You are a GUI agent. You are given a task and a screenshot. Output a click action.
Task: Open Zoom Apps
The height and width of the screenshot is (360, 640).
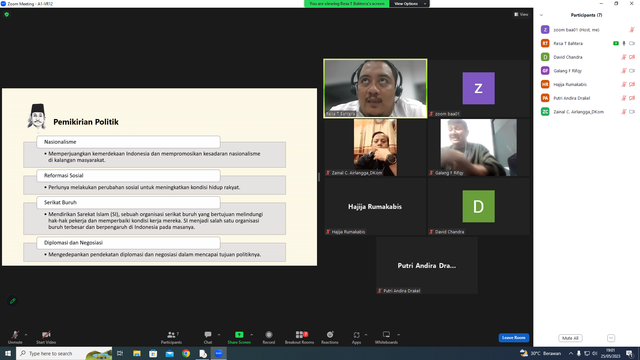coord(356,337)
